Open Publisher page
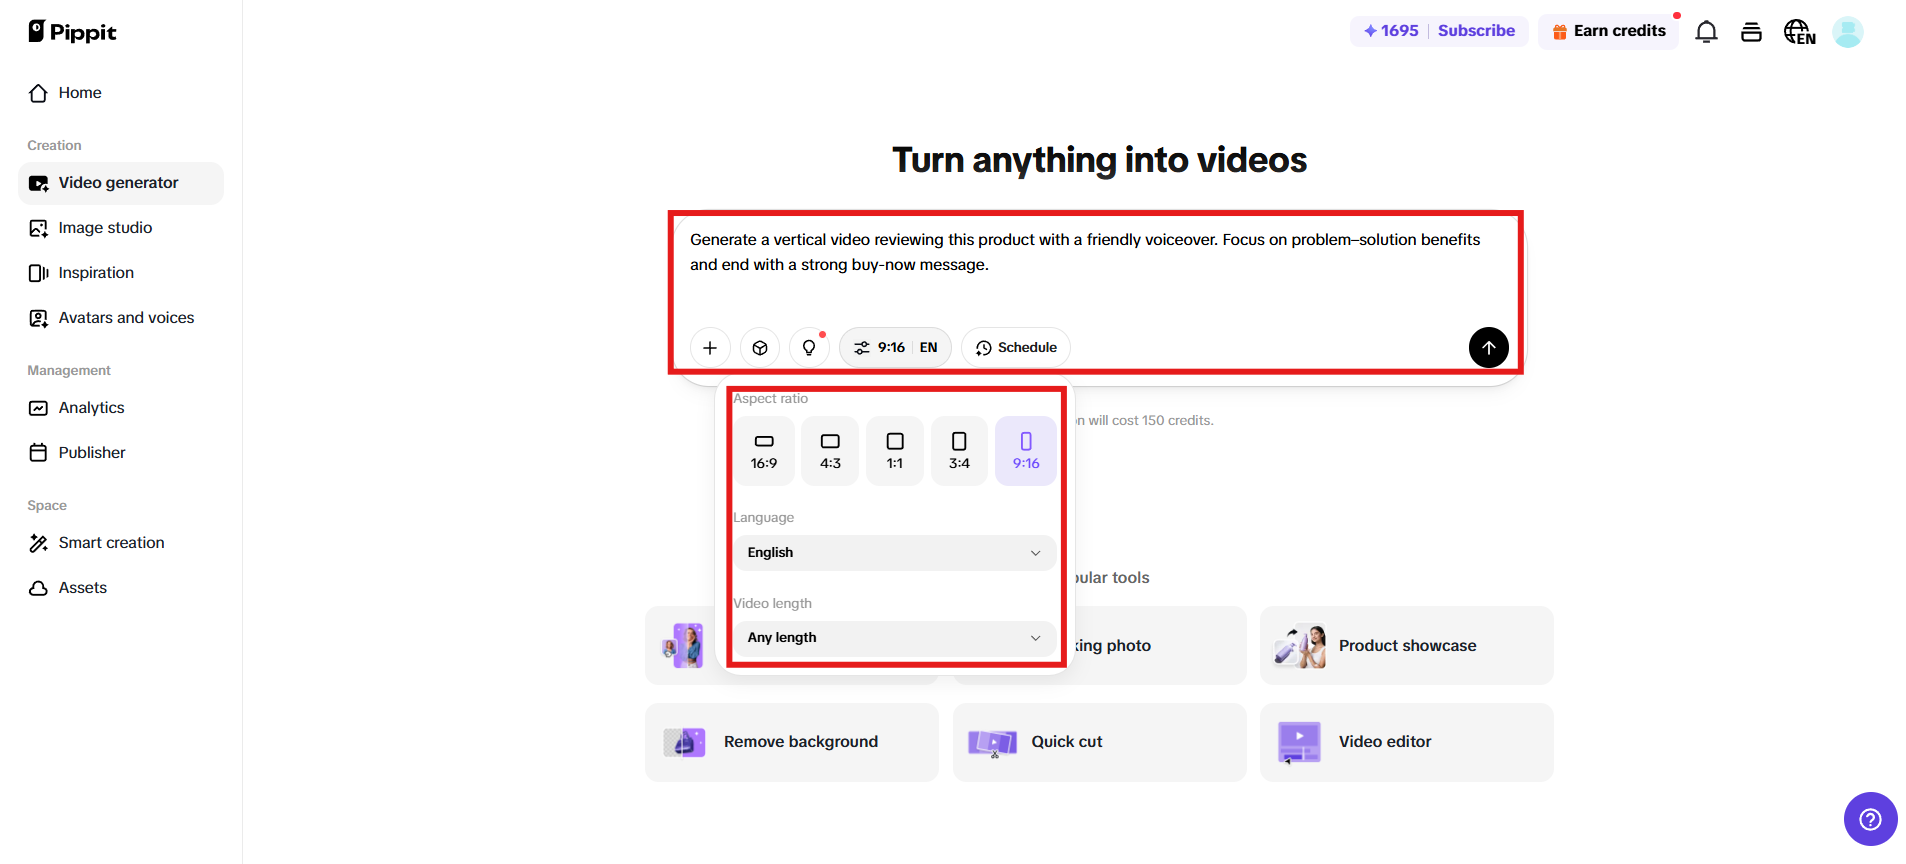Screen dimensions: 1906x864 [x=121, y=453]
